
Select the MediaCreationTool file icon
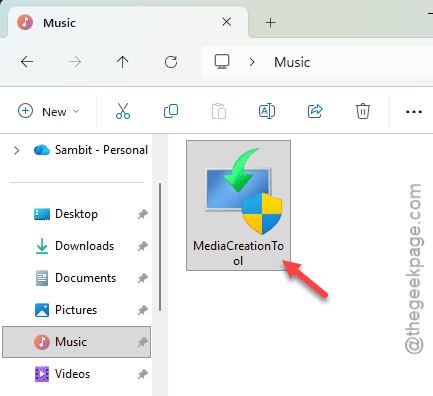pyautogui.click(x=243, y=192)
